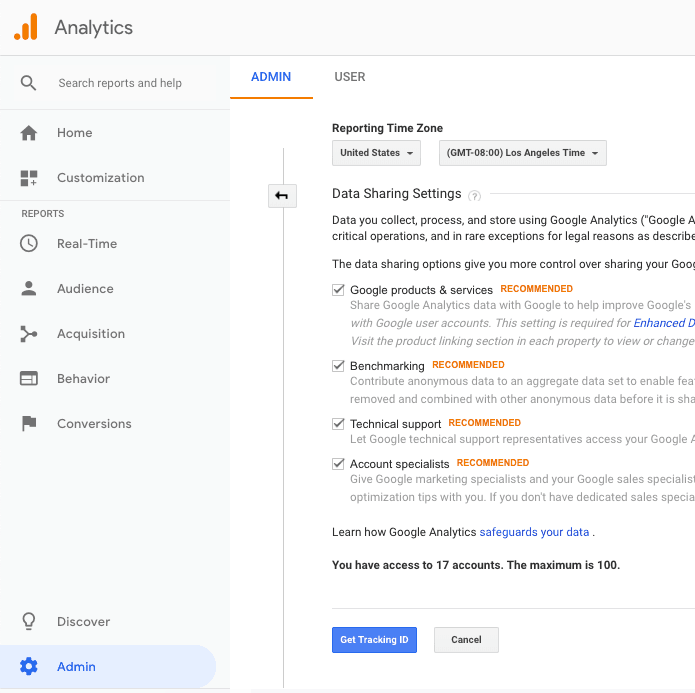This screenshot has width=695, height=693.
Task: Click the Cancel button
Action: click(x=466, y=640)
